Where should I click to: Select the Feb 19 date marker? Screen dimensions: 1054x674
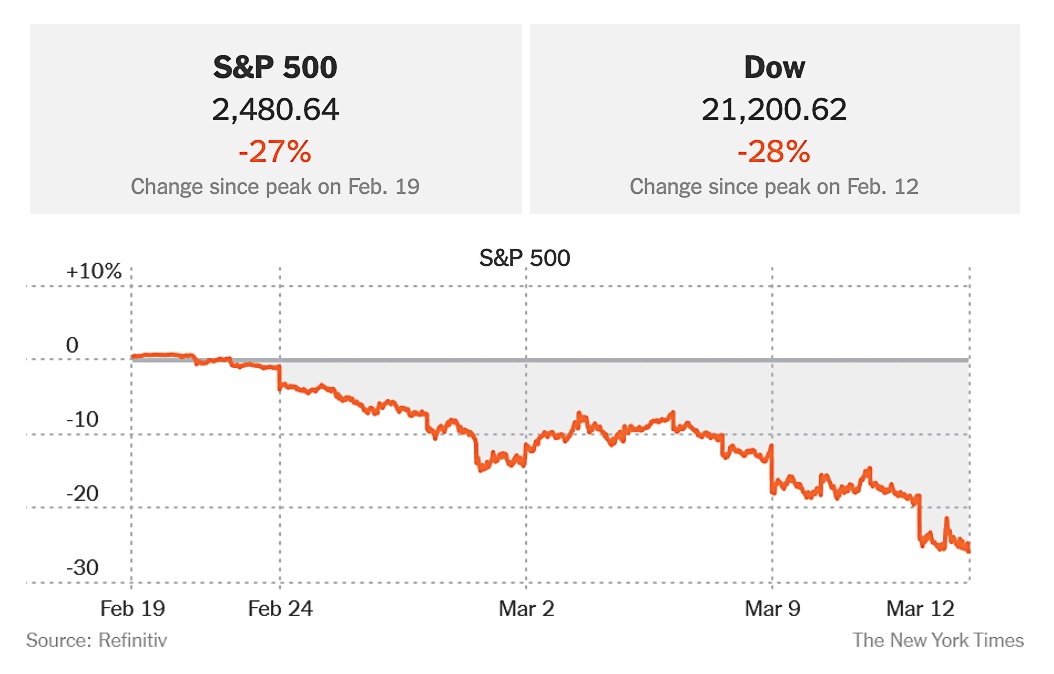coord(132,607)
